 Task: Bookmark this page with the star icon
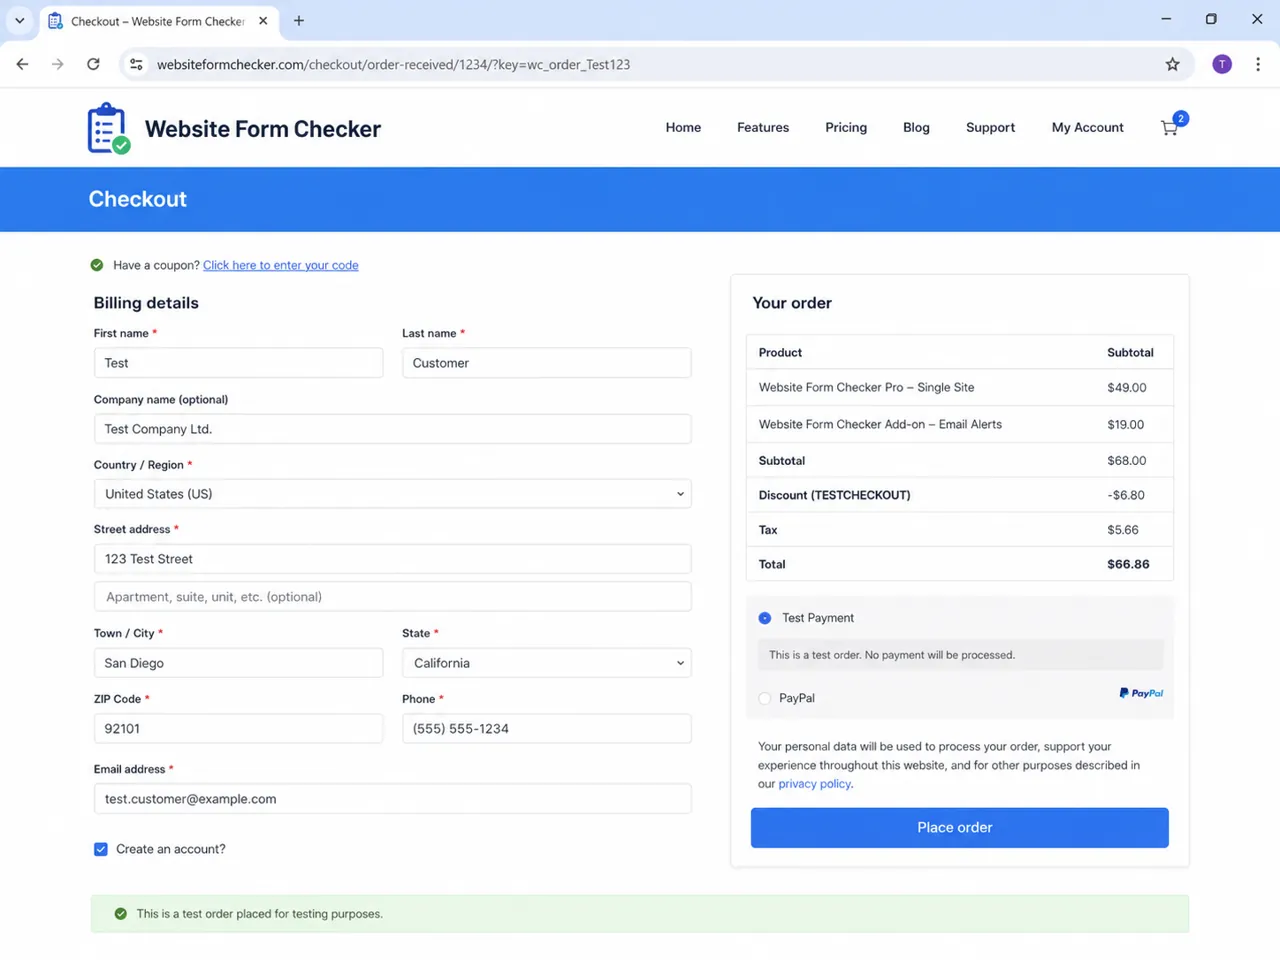(1172, 64)
